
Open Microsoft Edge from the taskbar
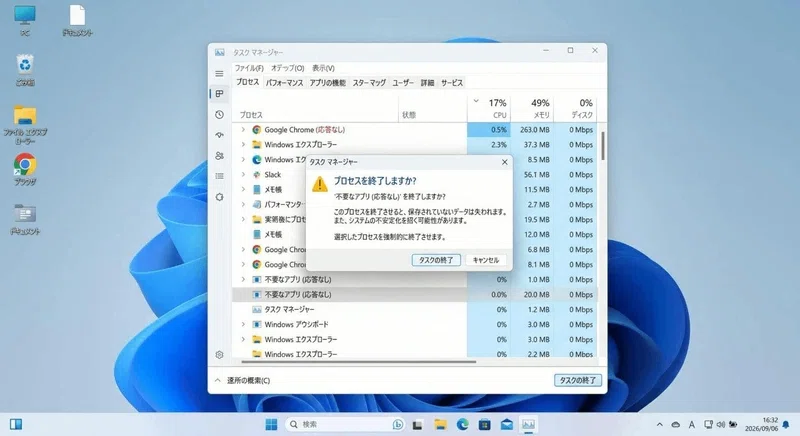[x=462, y=424]
